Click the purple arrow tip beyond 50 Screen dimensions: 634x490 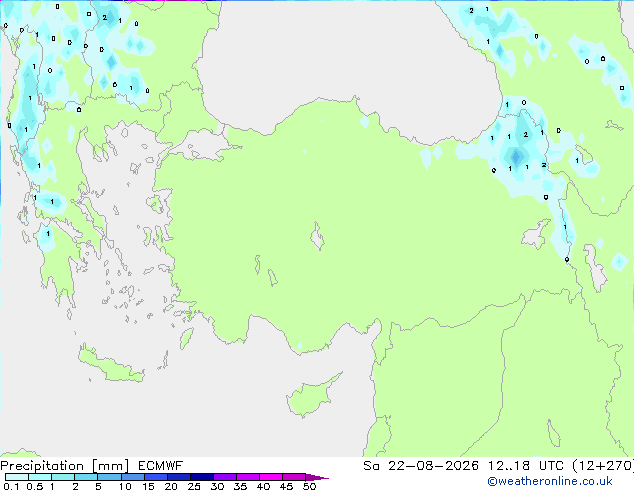(x=317, y=477)
